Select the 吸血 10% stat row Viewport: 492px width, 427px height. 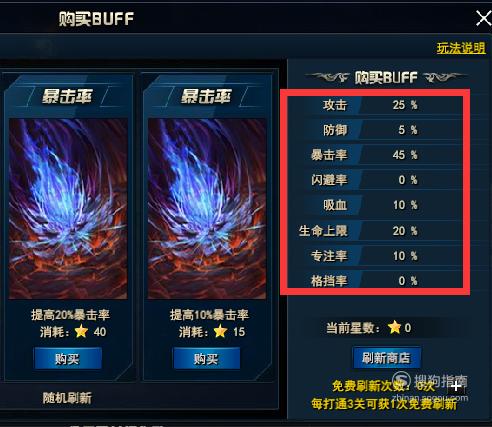(375, 205)
